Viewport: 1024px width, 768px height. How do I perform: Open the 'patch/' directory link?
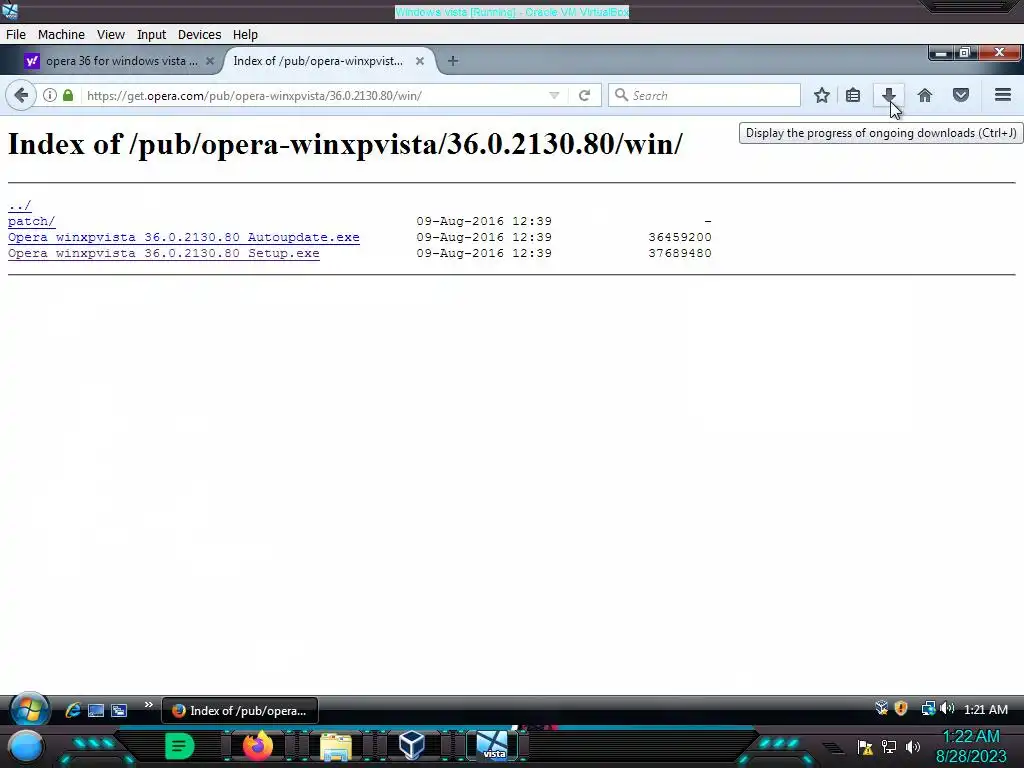point(31,221)
